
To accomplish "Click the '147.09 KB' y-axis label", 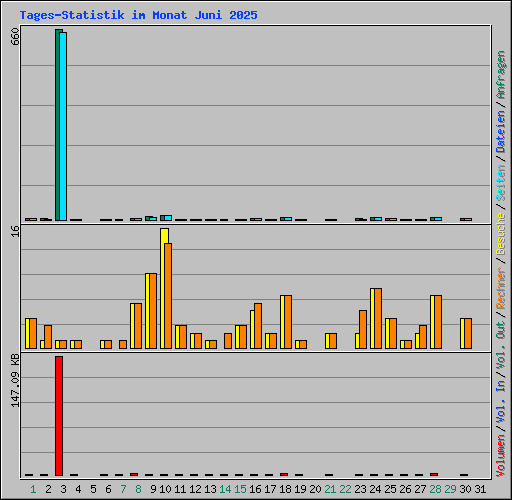I will click(15, 380).
